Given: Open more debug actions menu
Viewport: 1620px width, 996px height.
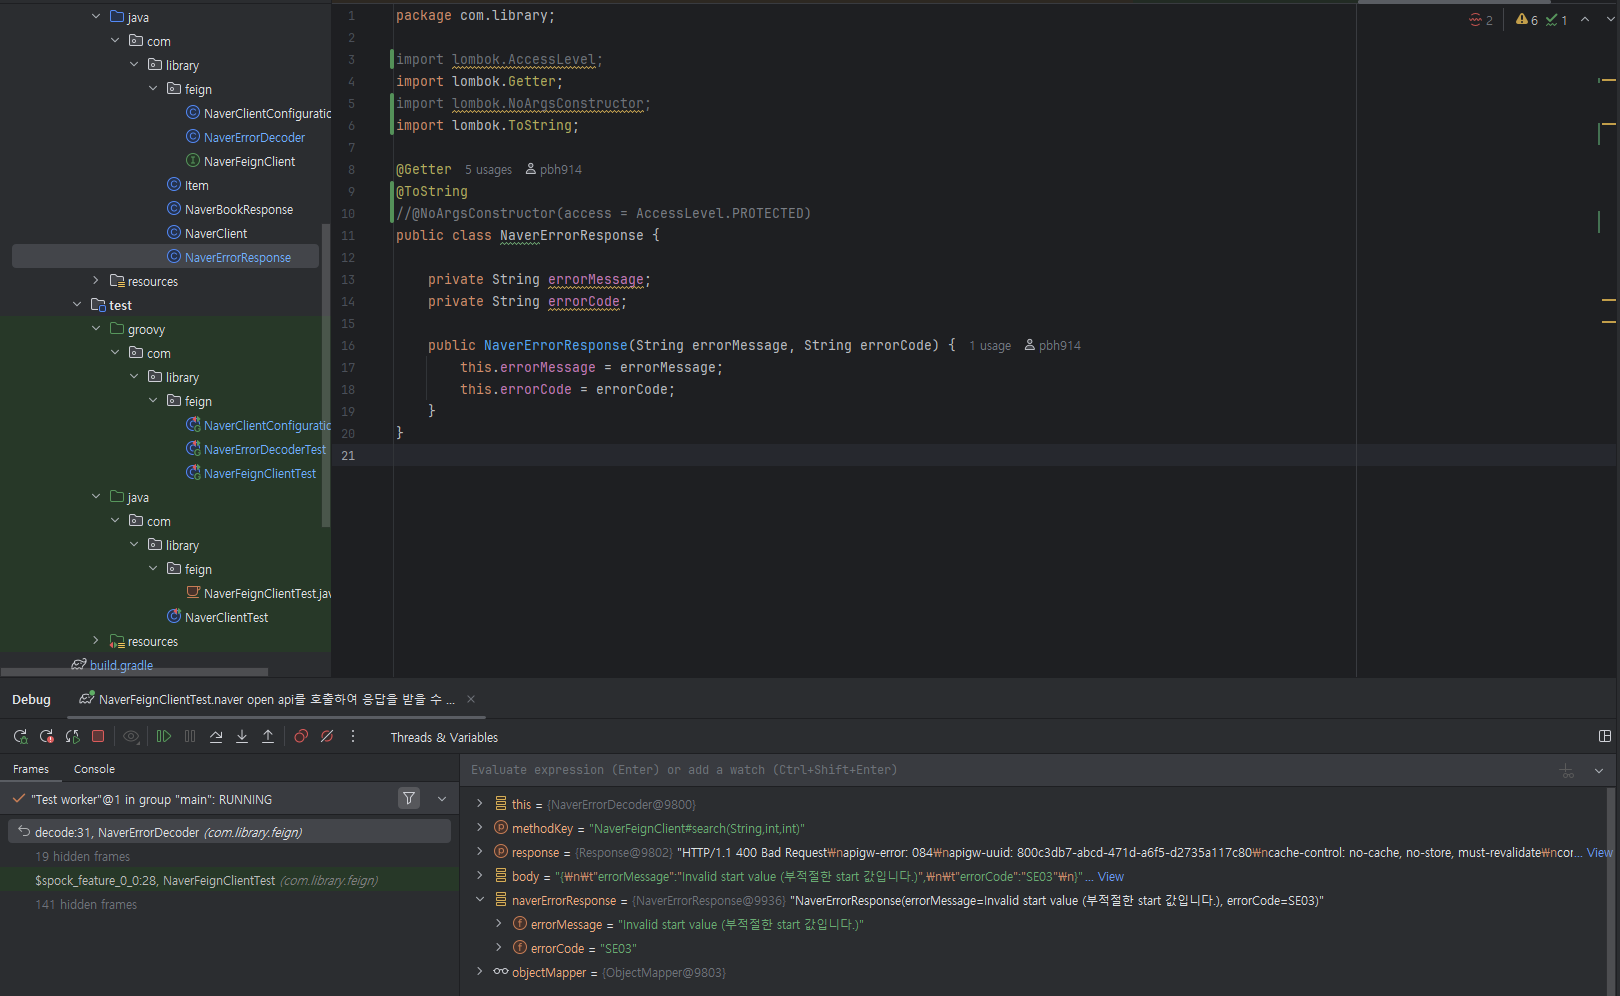Looking at the screenshot, I should [353, 737].
